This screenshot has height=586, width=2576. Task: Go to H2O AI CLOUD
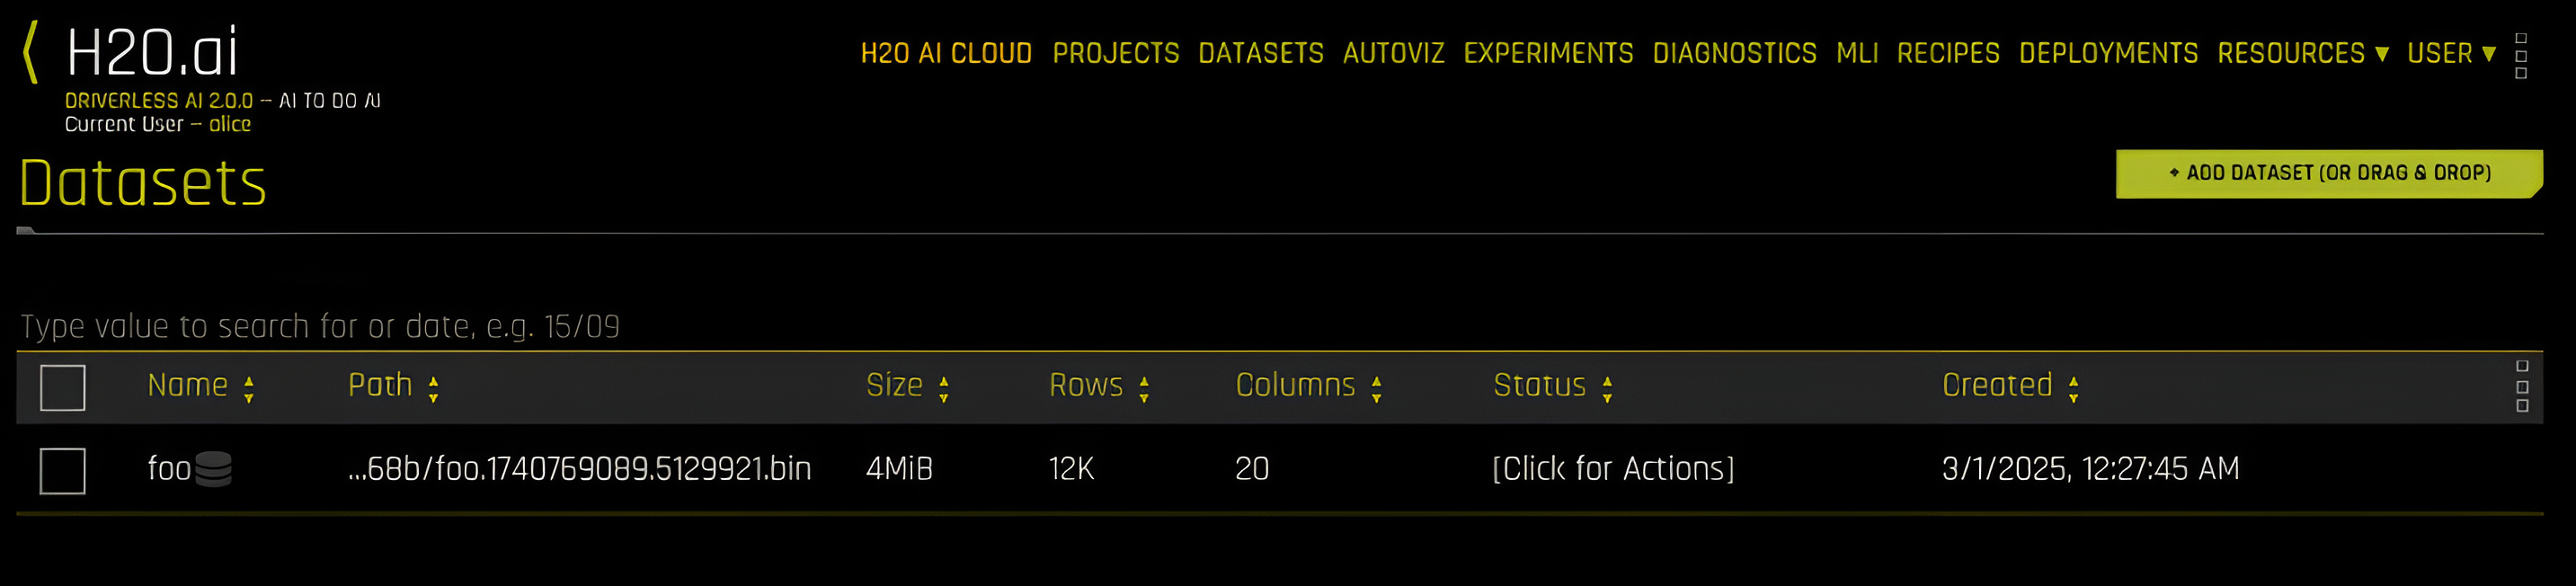pyautogui.click(x=946, y=53)
